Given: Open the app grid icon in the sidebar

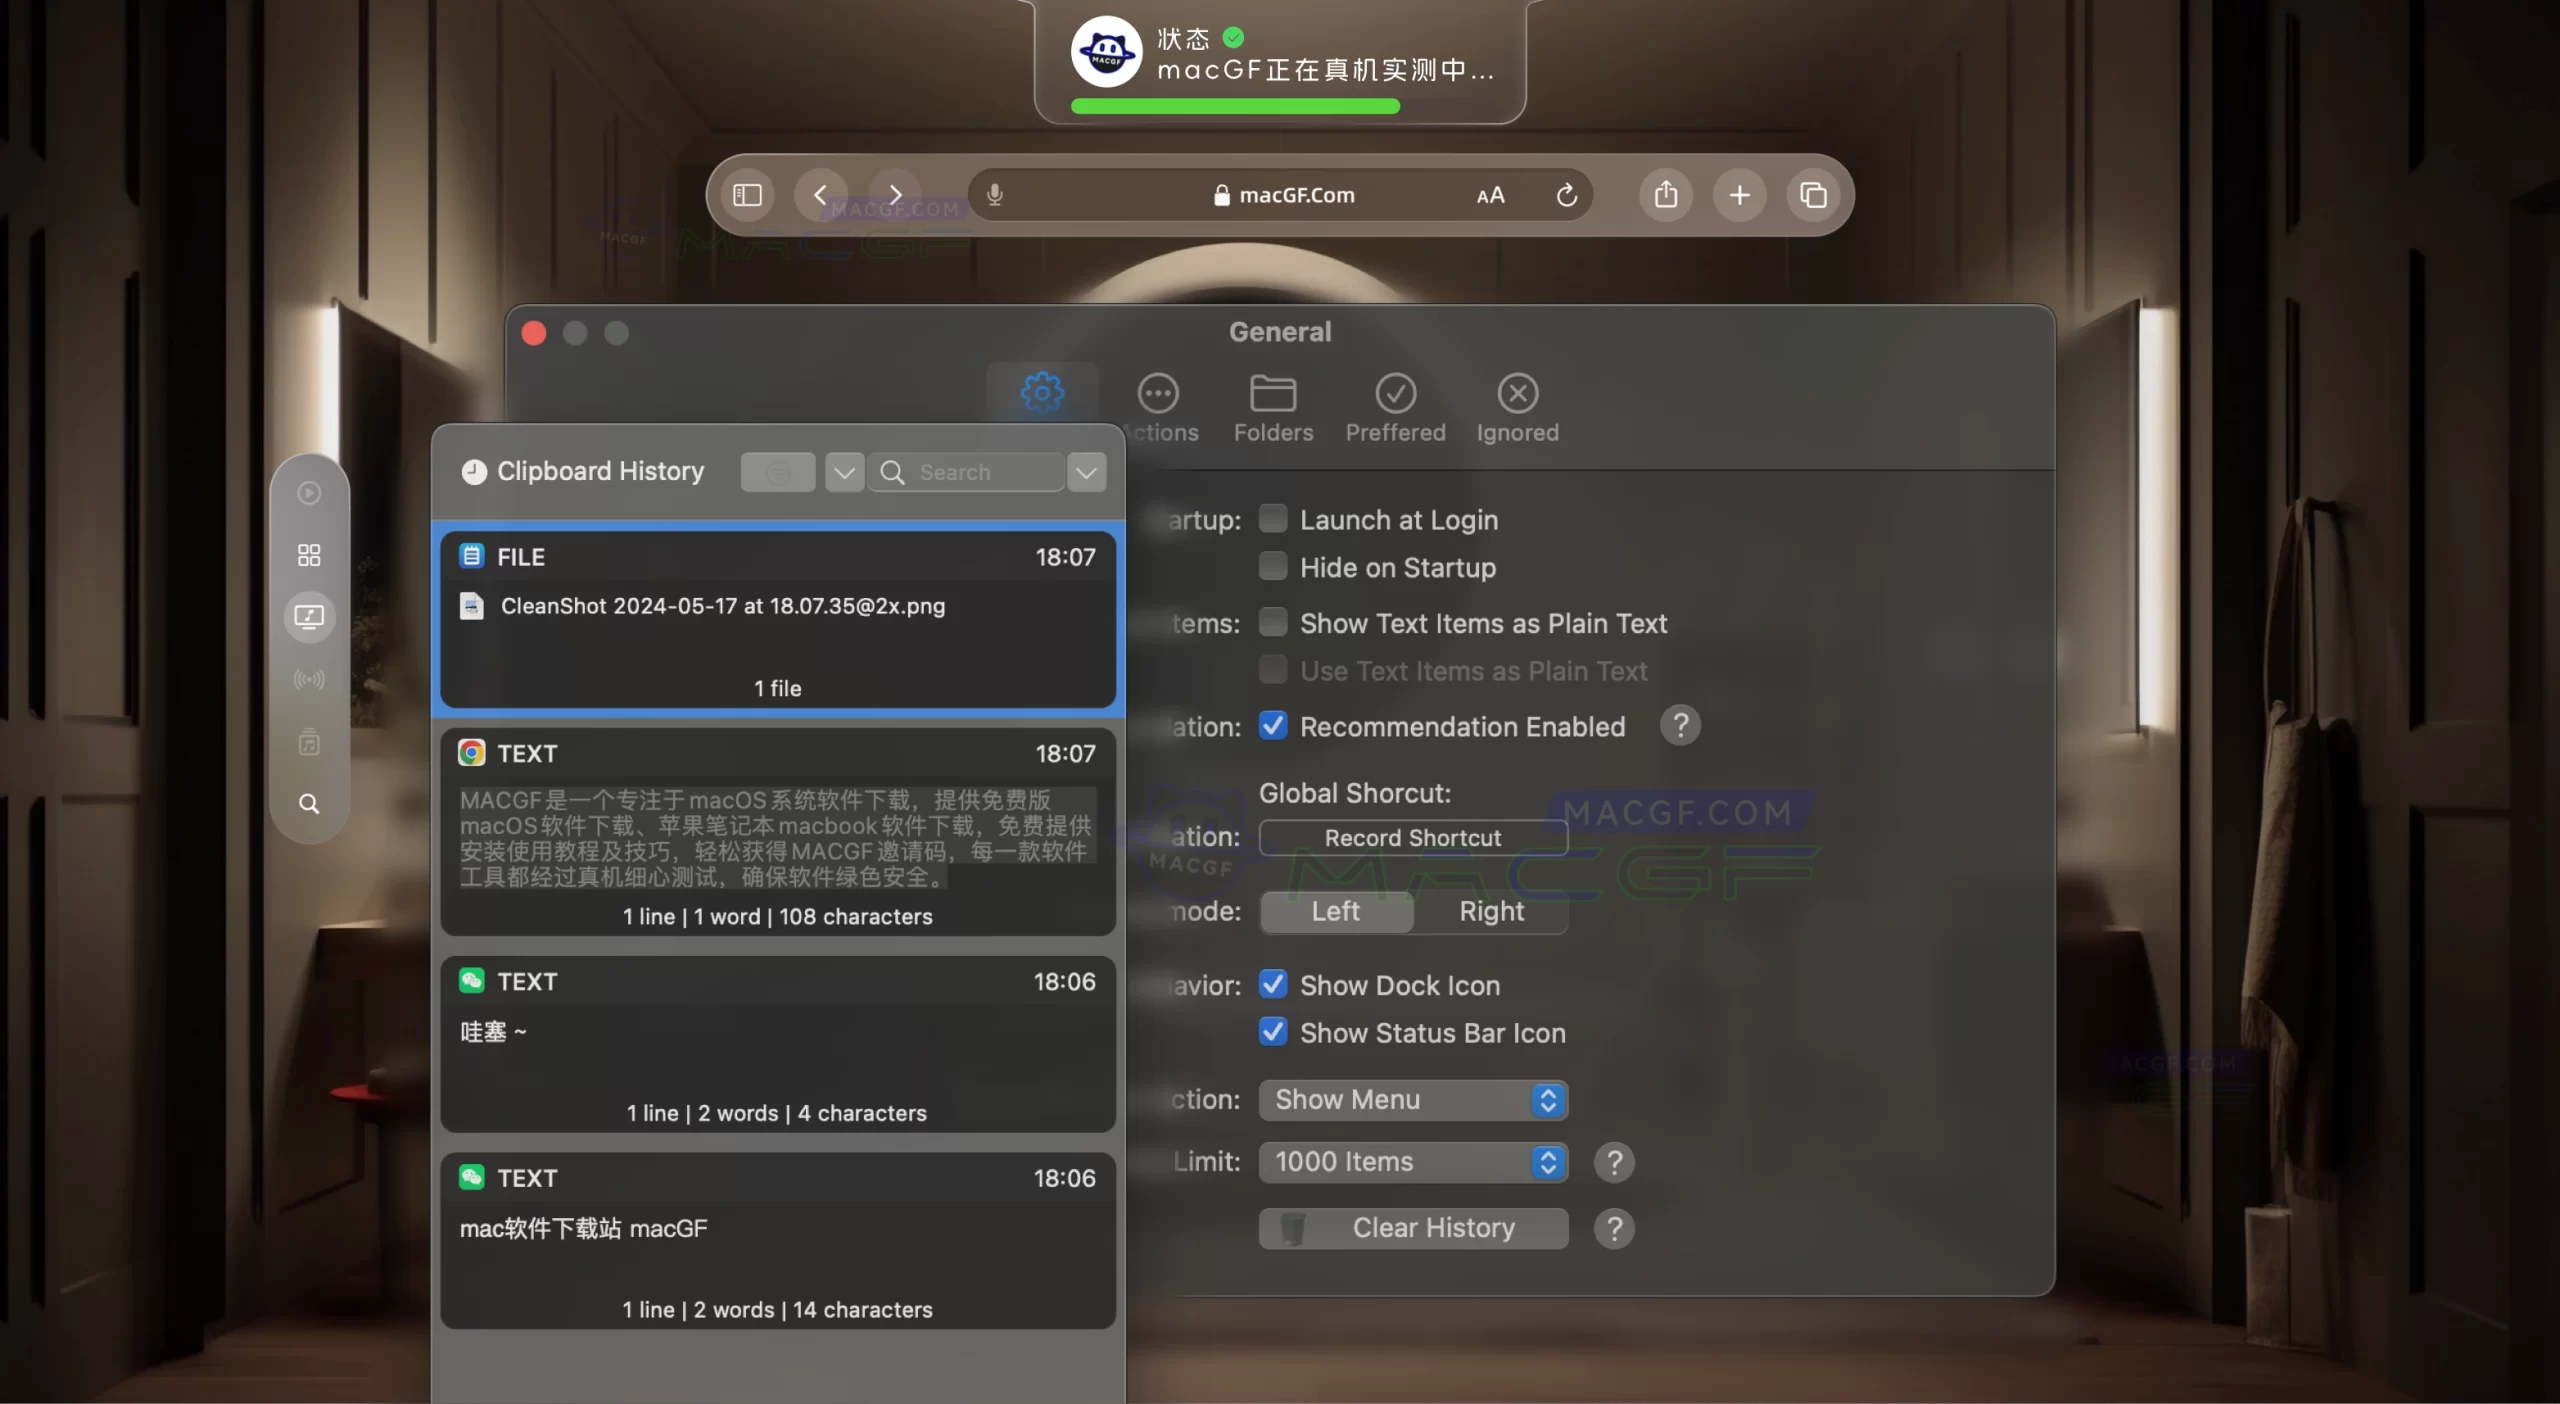Looking at the screenshot, I should (x=309, y=555).
